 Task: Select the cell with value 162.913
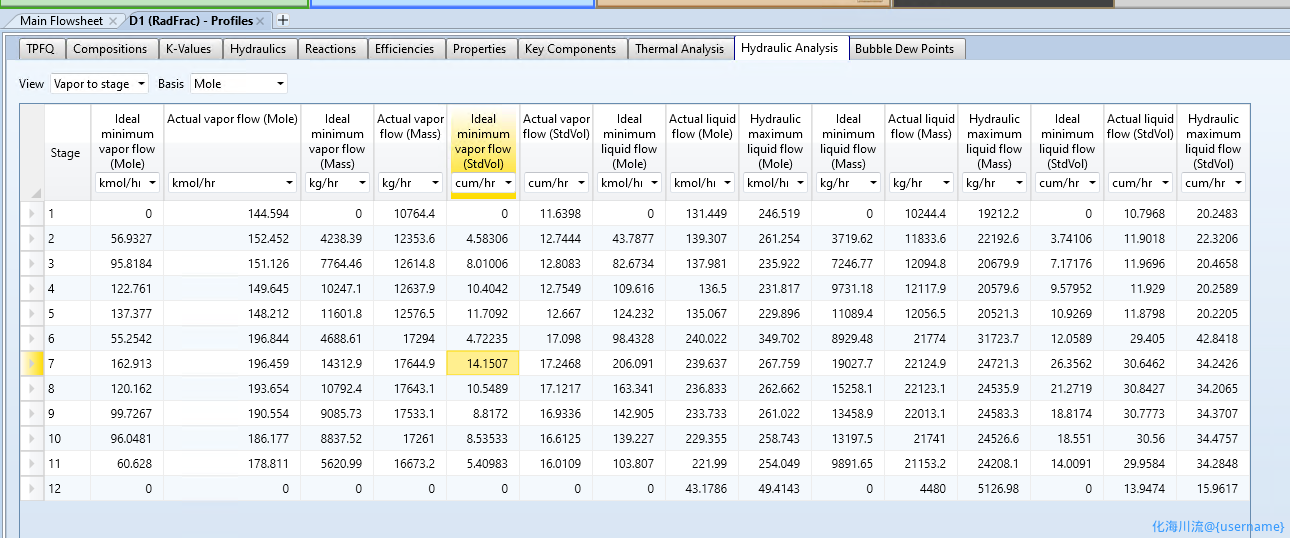pyautogui.click(x=127, y=363)
